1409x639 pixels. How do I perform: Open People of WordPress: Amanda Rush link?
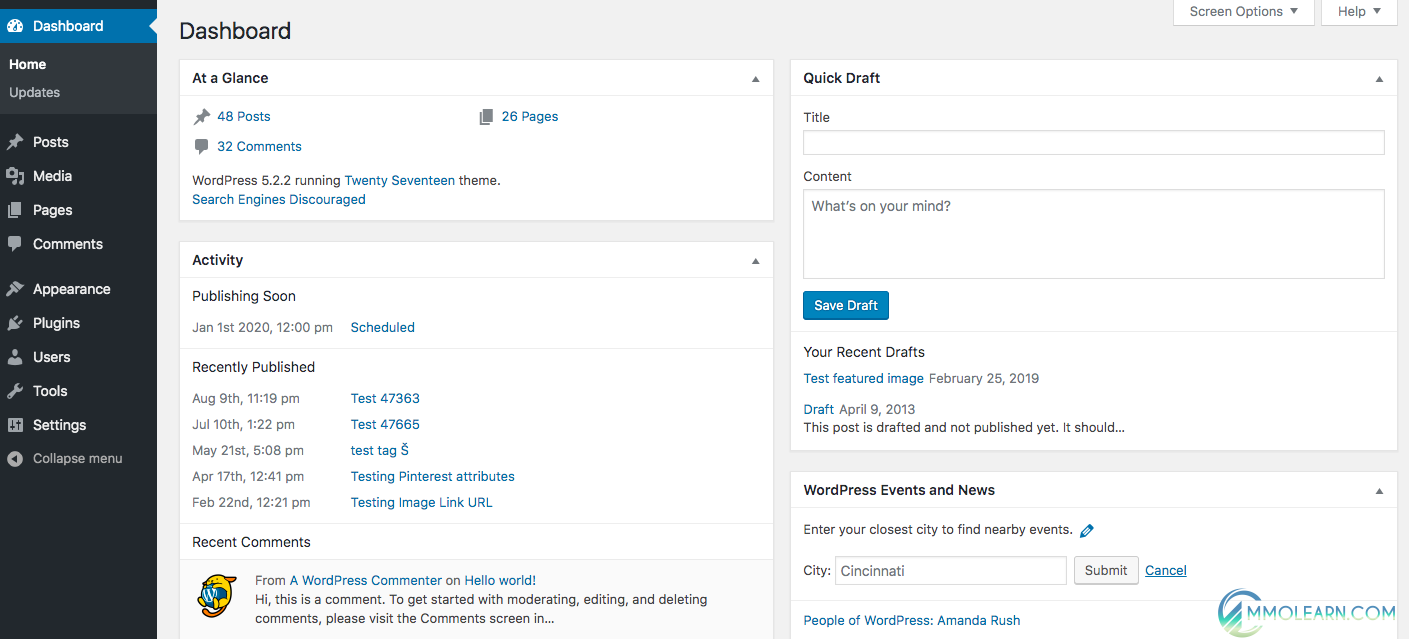912,621
